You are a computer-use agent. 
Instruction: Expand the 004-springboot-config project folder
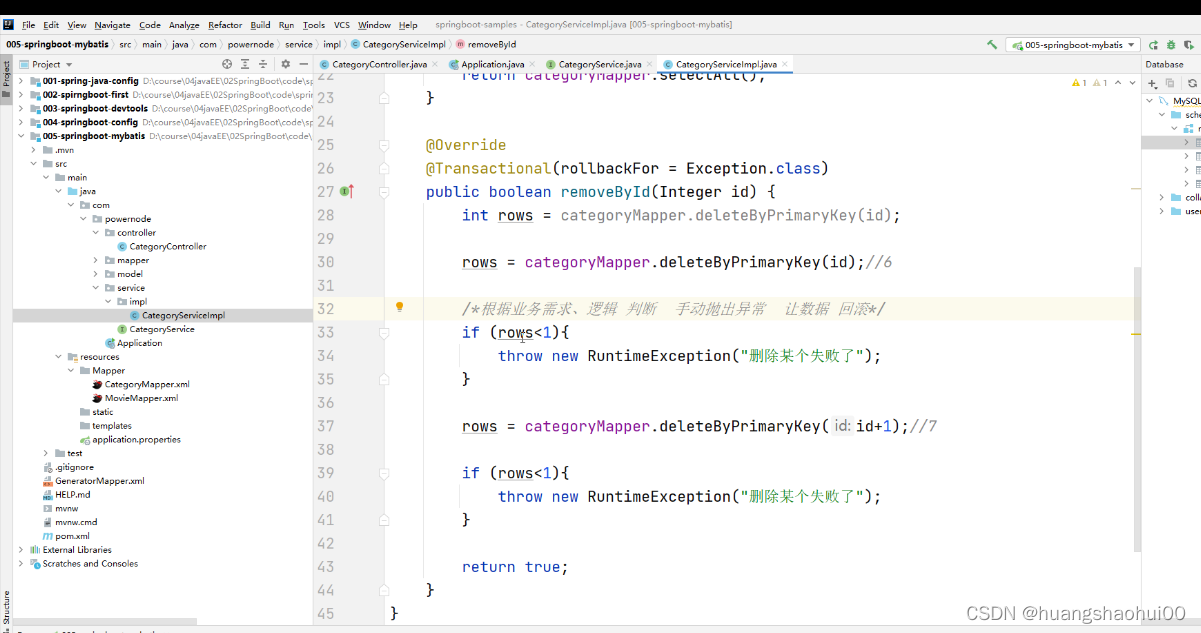coord(22,121)
